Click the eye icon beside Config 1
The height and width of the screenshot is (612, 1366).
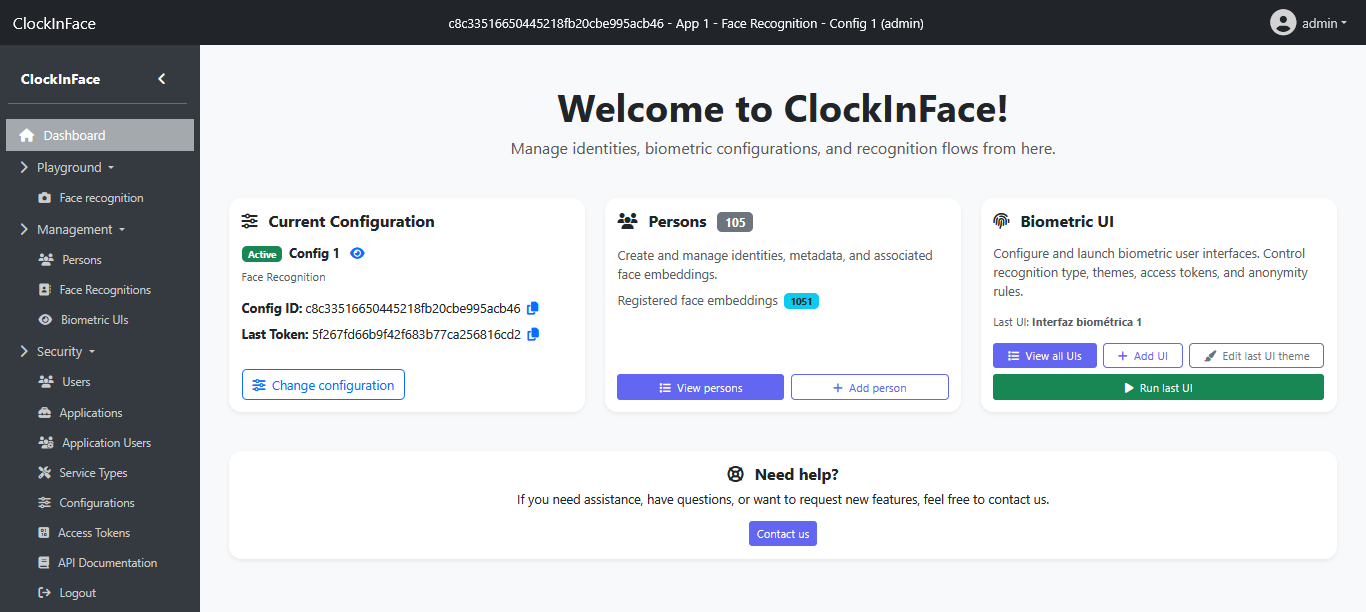[x=357, y=253]
